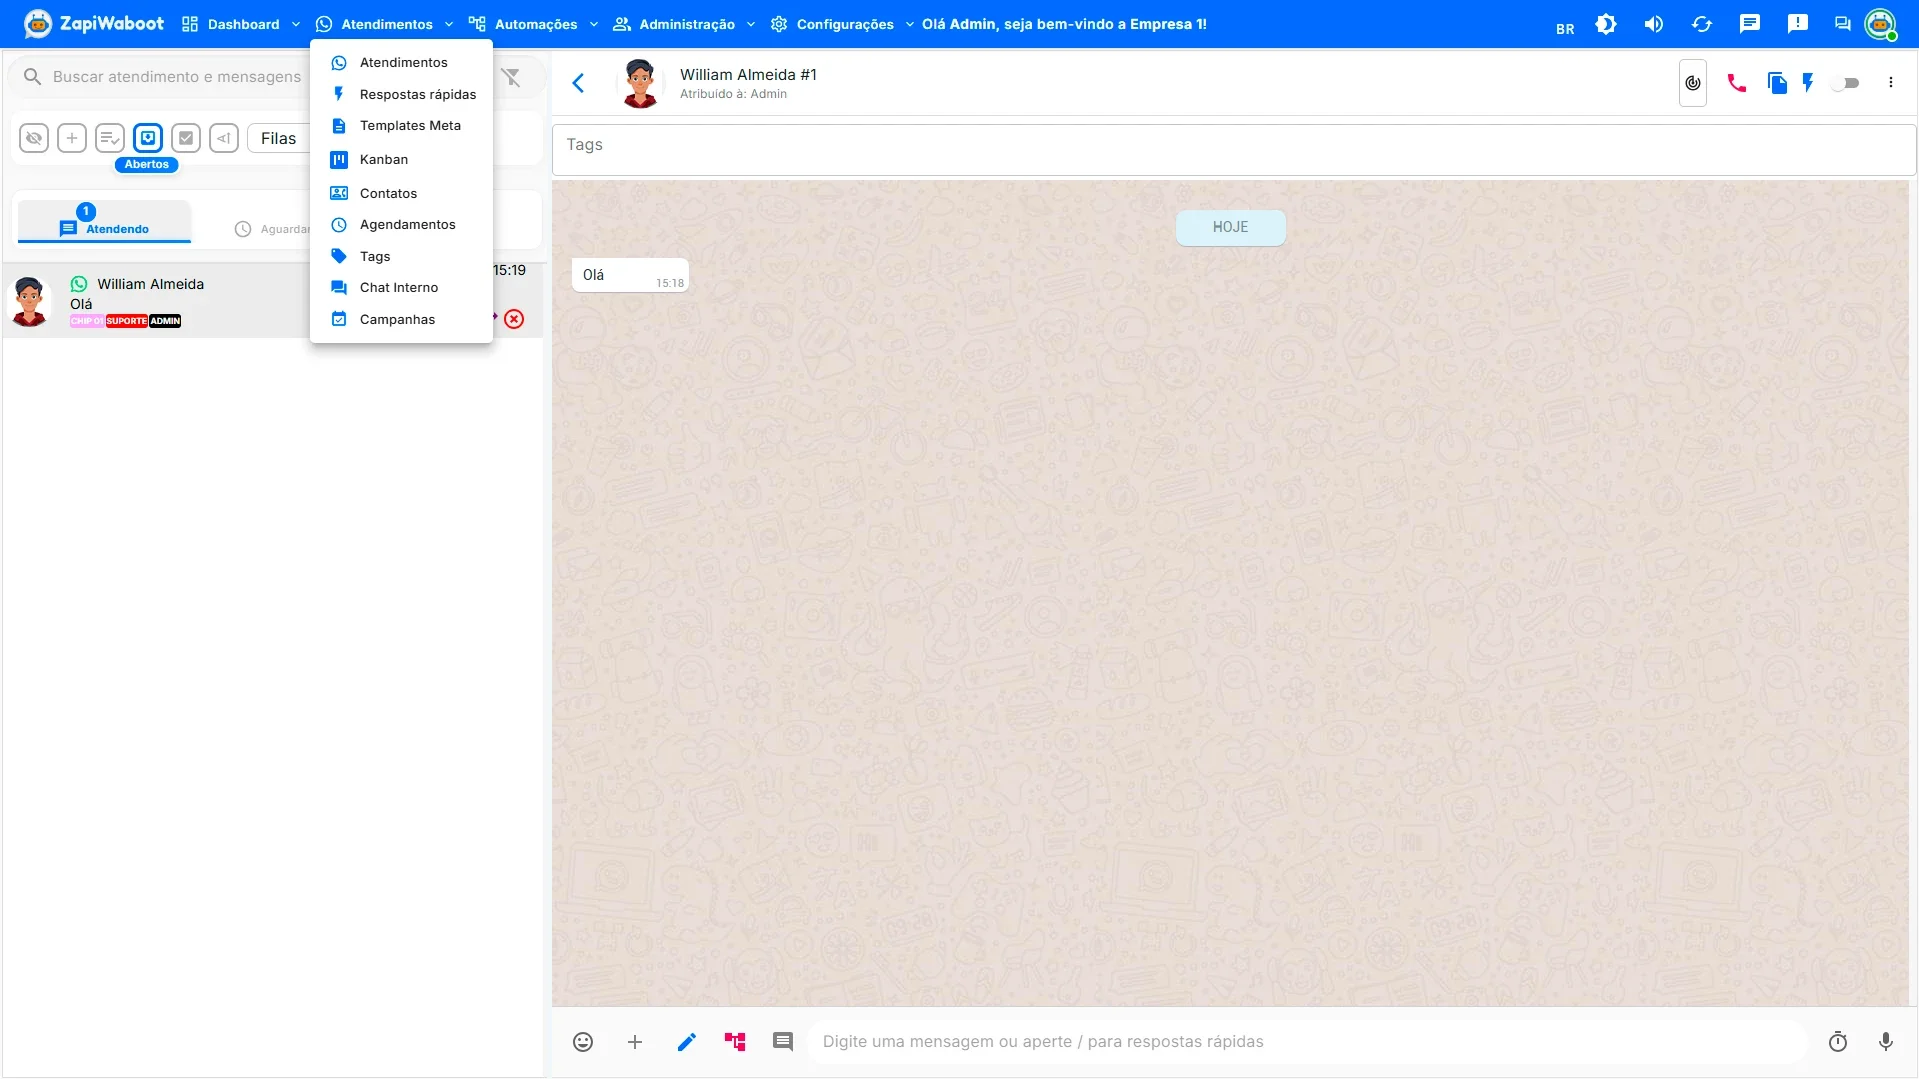
Task: Open internal chat forum icon in navbar
Action: coord(1842,24)
